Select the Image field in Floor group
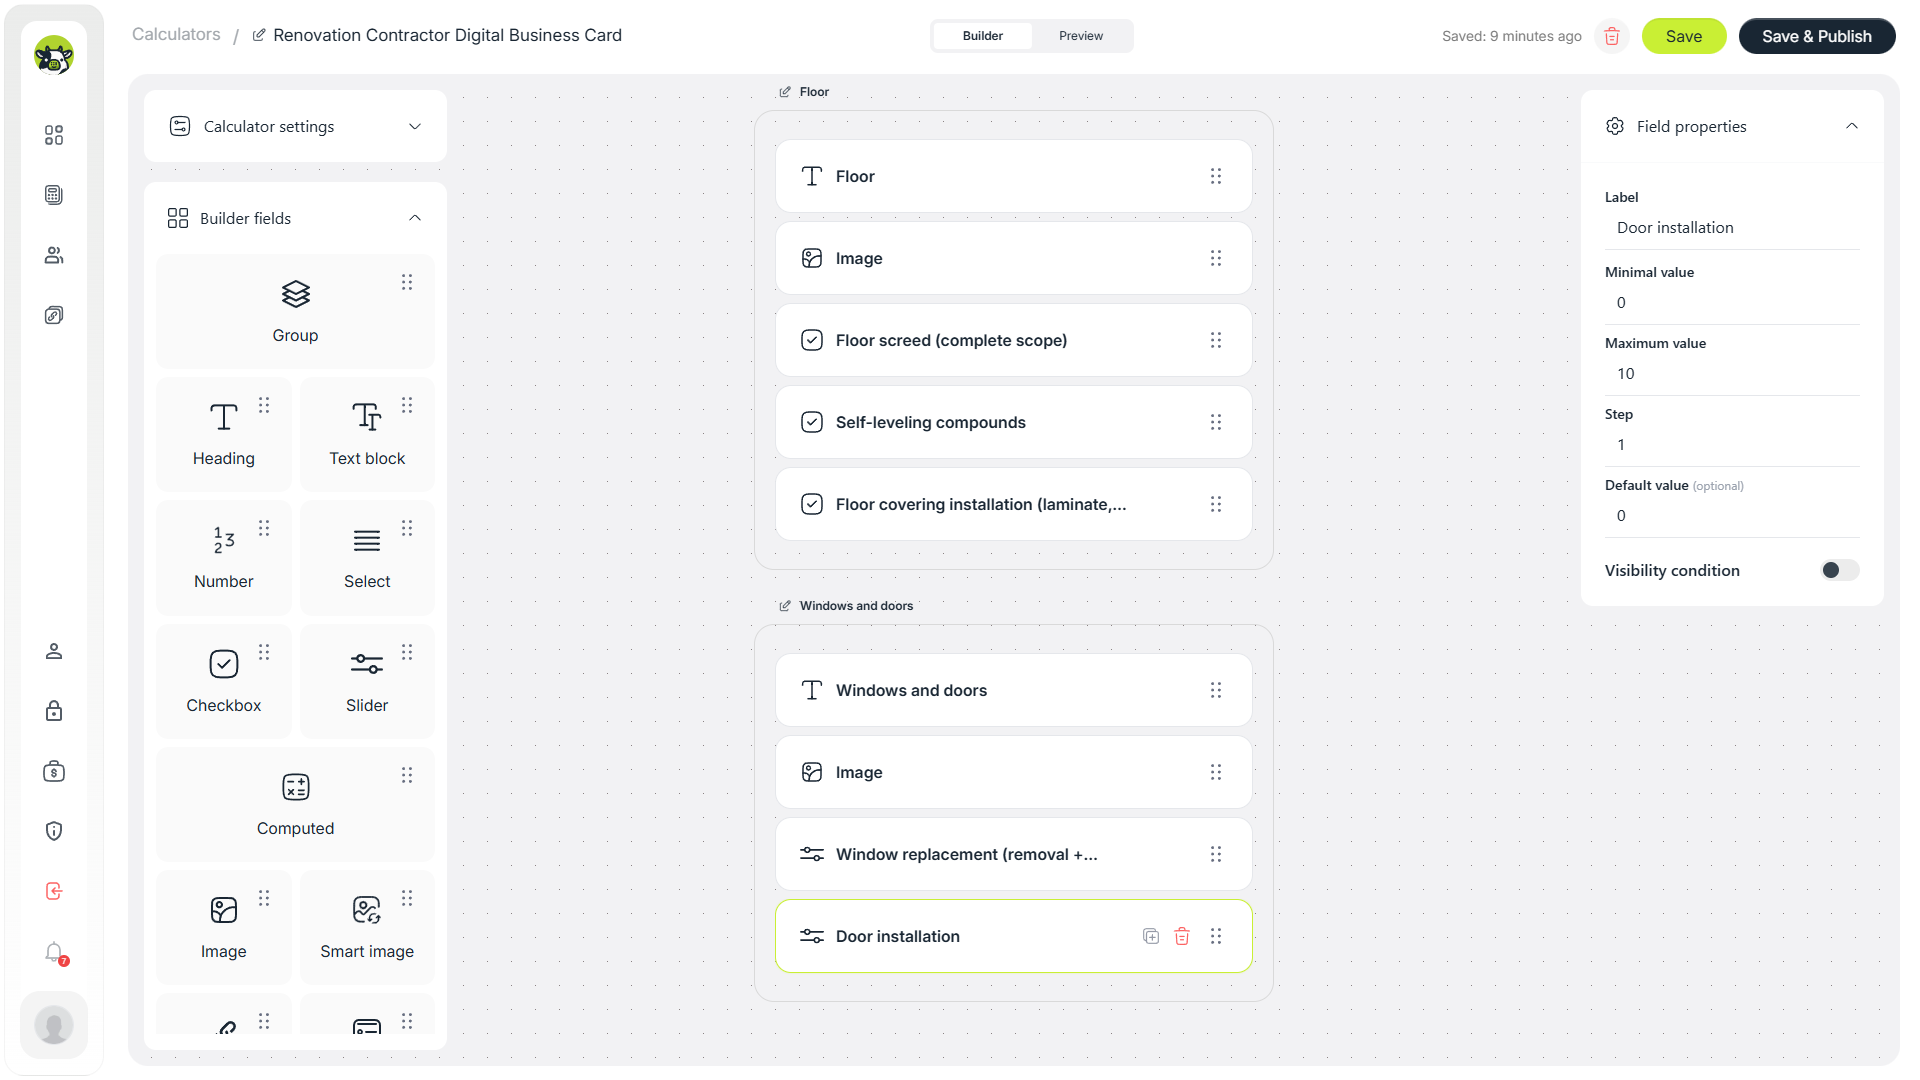Image resolution: width=1920 pixels, height=1080 pixels. pos(1013,258)
